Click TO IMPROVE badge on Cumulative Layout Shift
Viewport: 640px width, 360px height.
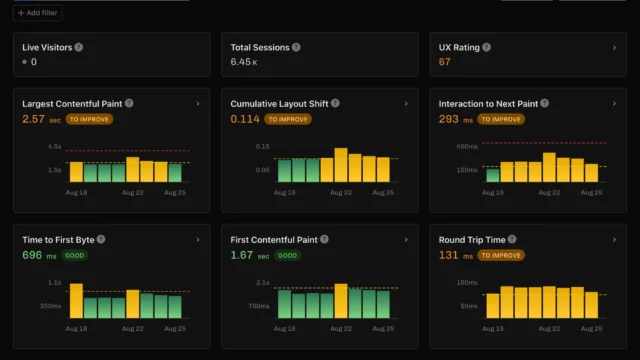(288, 119)
